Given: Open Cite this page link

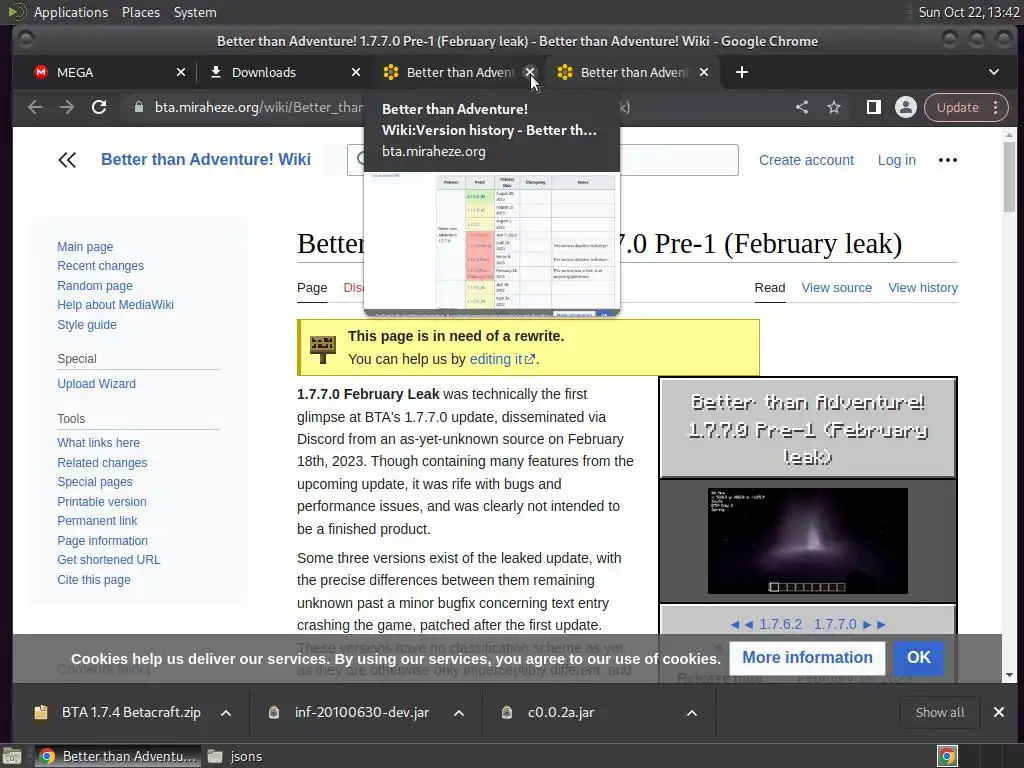Looking at the screenshot, I should (x=94, y=579).
